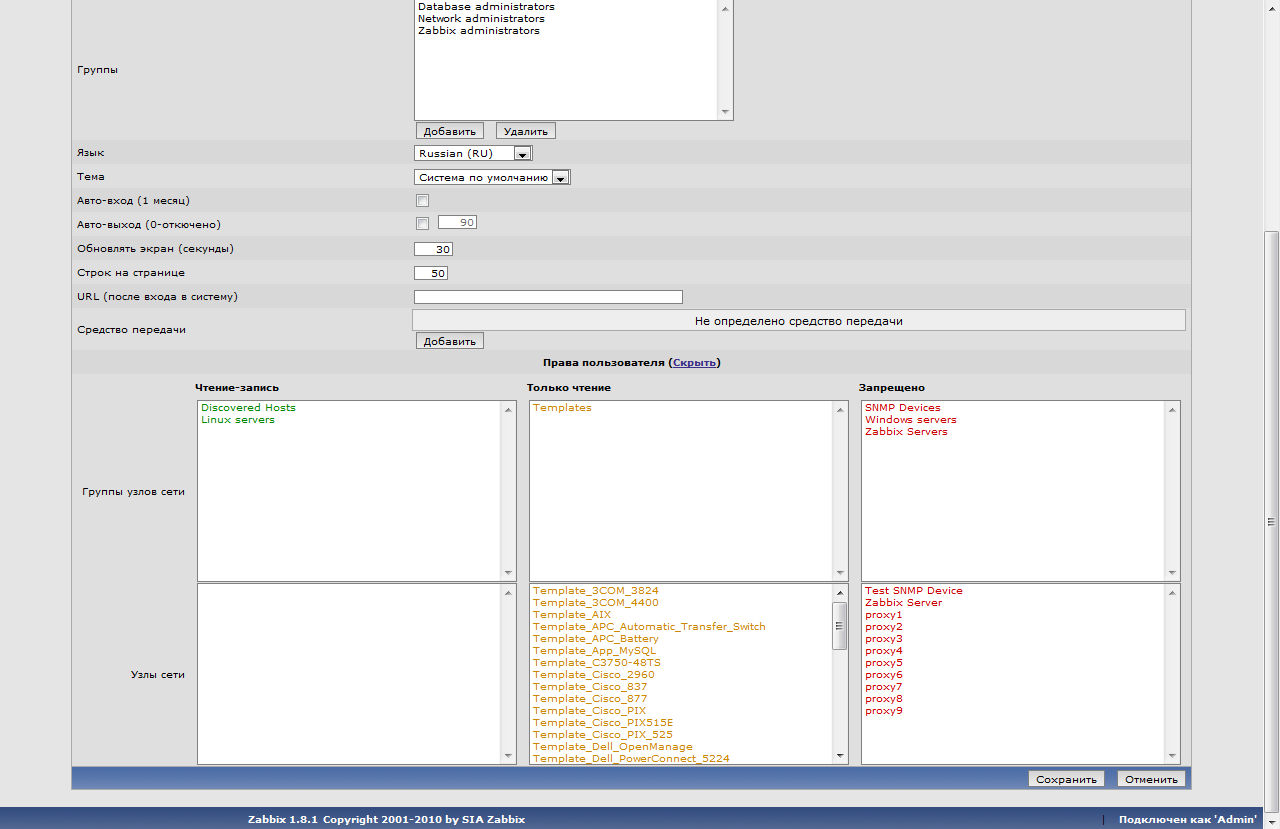Image resolution: width=1280 pixels, height=829 pixels.
Task: Click Добавить to add a media type
Action: [450, 341]
